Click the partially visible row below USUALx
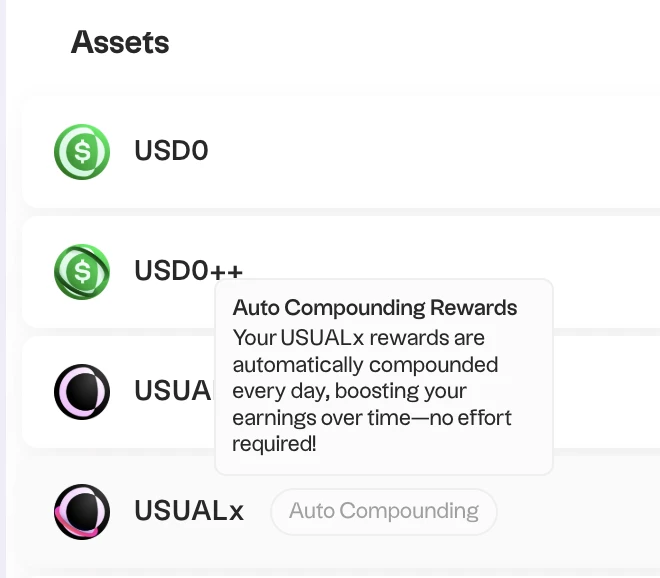The image size is (660, 578). tap(340, 574)
